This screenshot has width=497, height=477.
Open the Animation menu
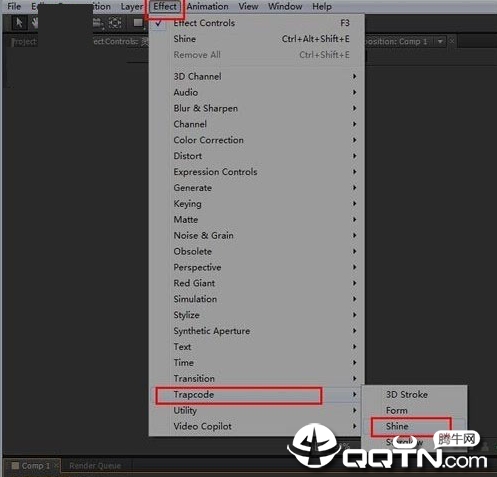pyautogui.click(x=207, y=6)
